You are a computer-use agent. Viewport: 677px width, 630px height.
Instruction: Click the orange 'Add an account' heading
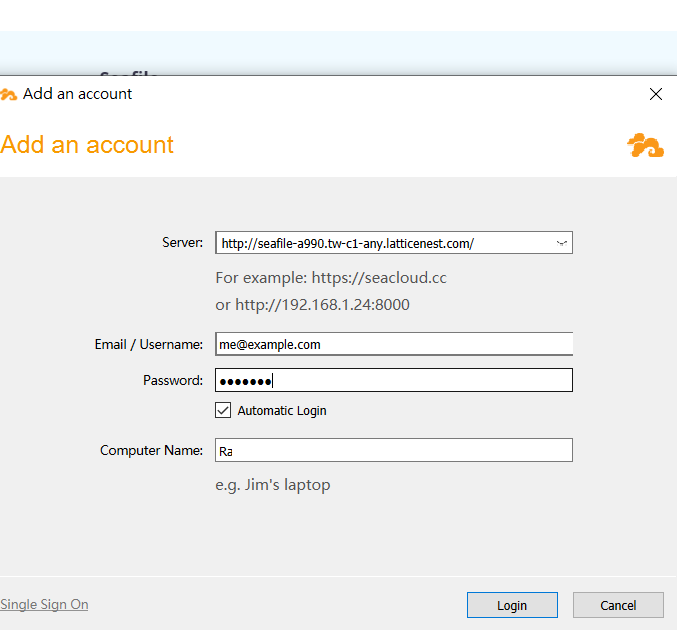coord(87,144)
